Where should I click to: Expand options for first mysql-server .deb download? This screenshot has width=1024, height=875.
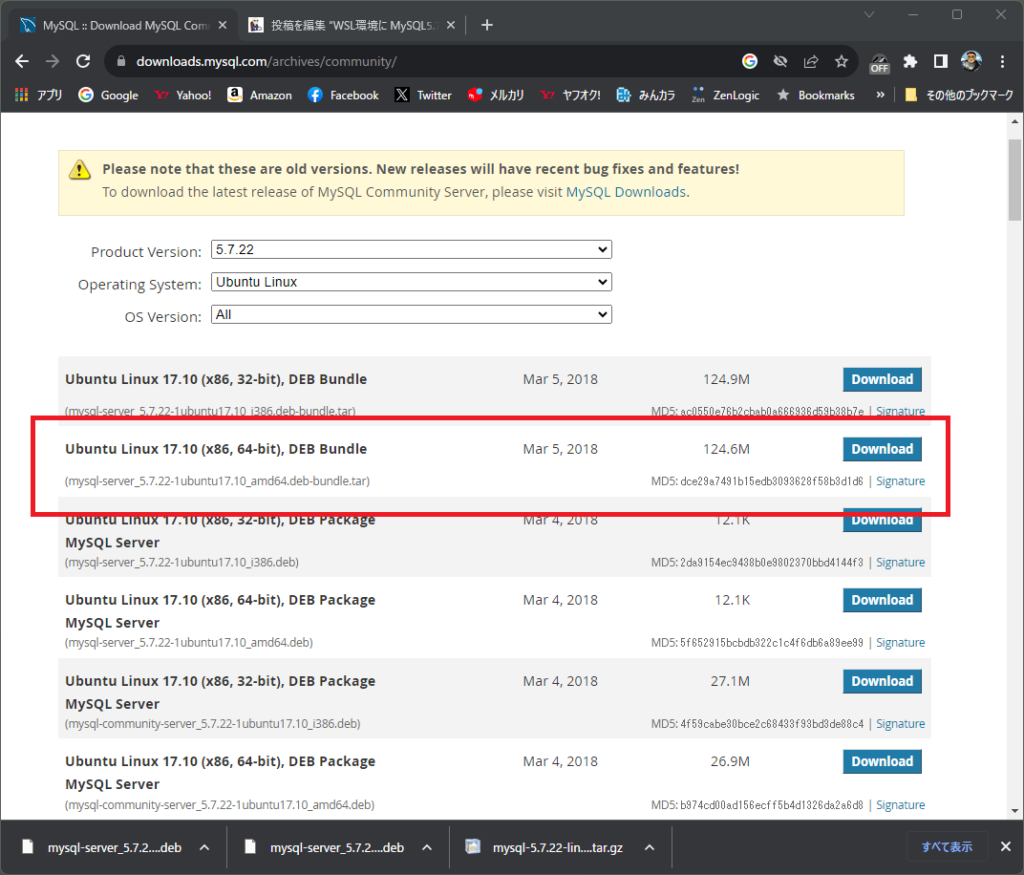pos(204,848)
